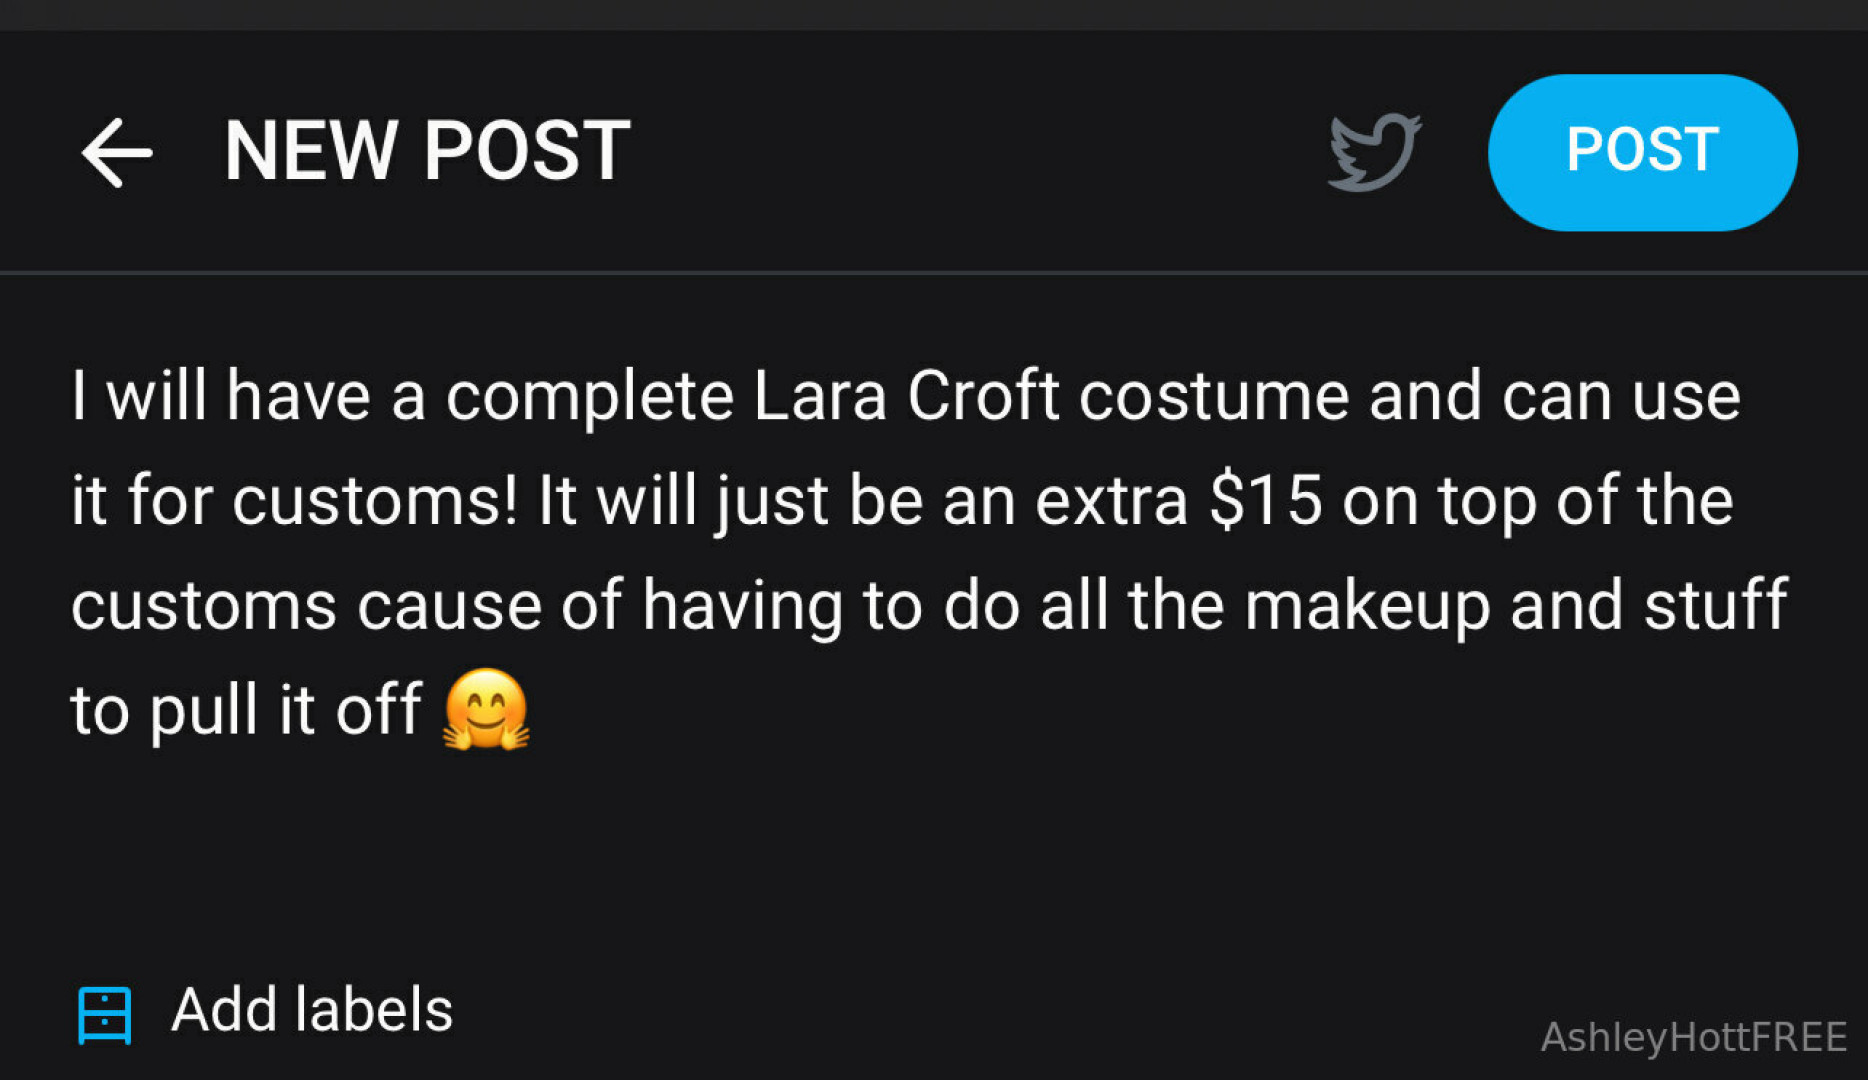Click the Add labels text
The width and height of the screenshot is (1868, 1080).
coord(312,1010)
